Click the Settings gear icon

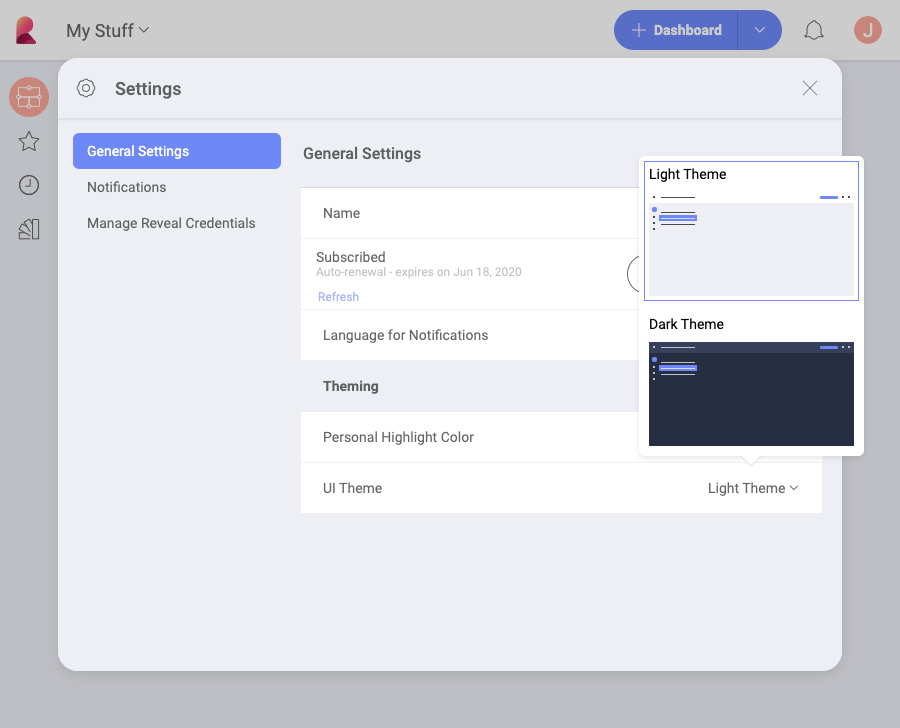(86, 88)
